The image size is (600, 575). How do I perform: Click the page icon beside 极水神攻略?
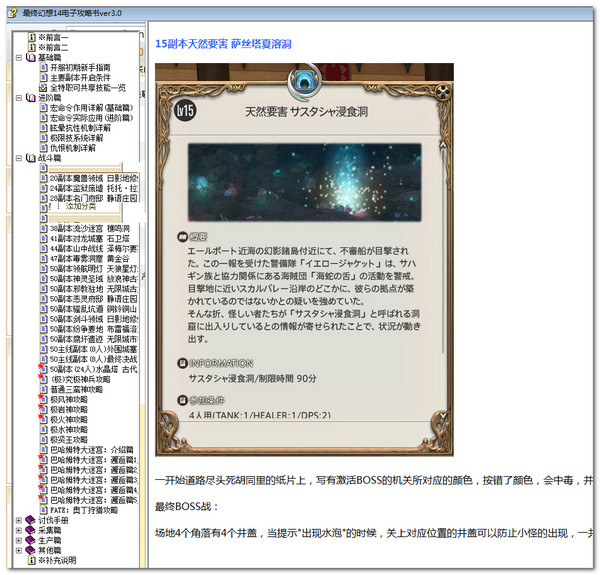click(x=44, y=429)
